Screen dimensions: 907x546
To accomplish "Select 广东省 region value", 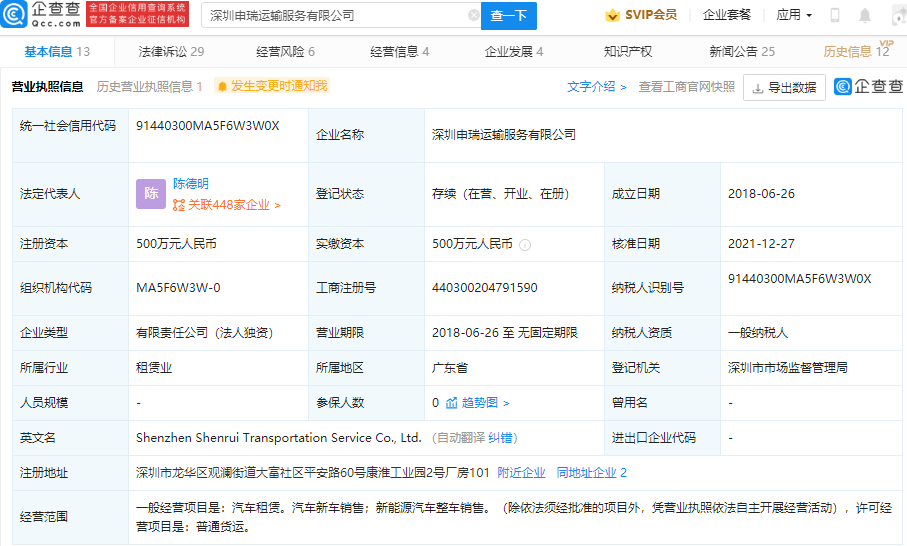I will click(x=450, y=368).
